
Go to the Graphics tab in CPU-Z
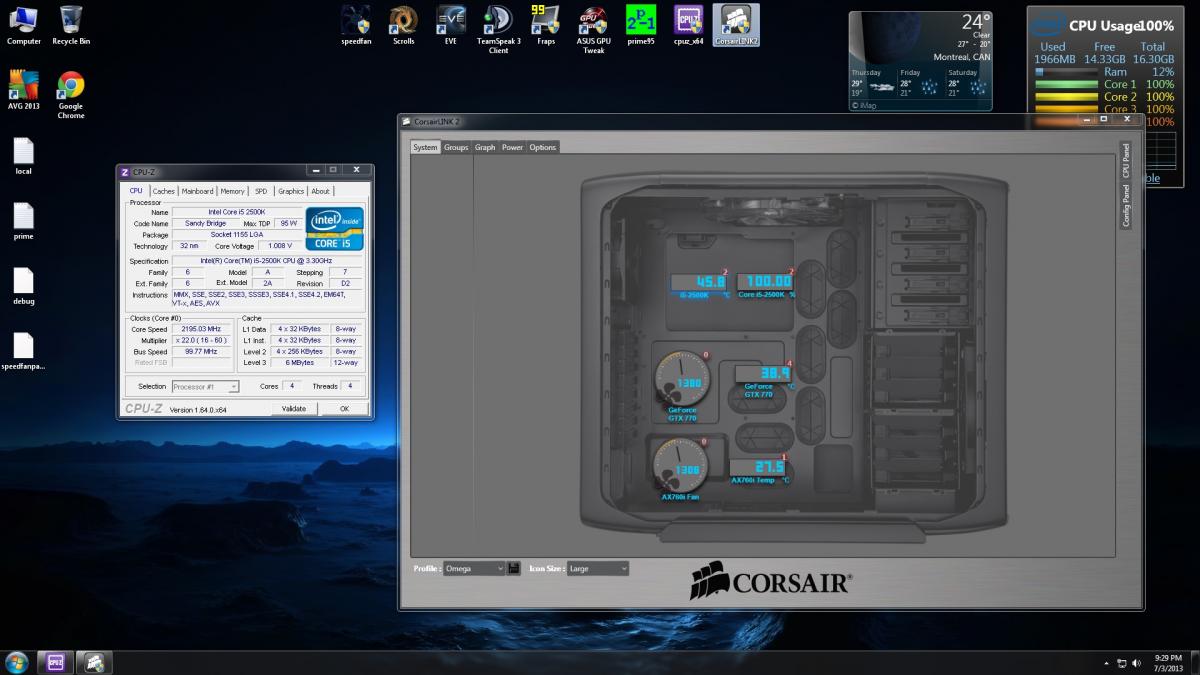tap(291, 191)
